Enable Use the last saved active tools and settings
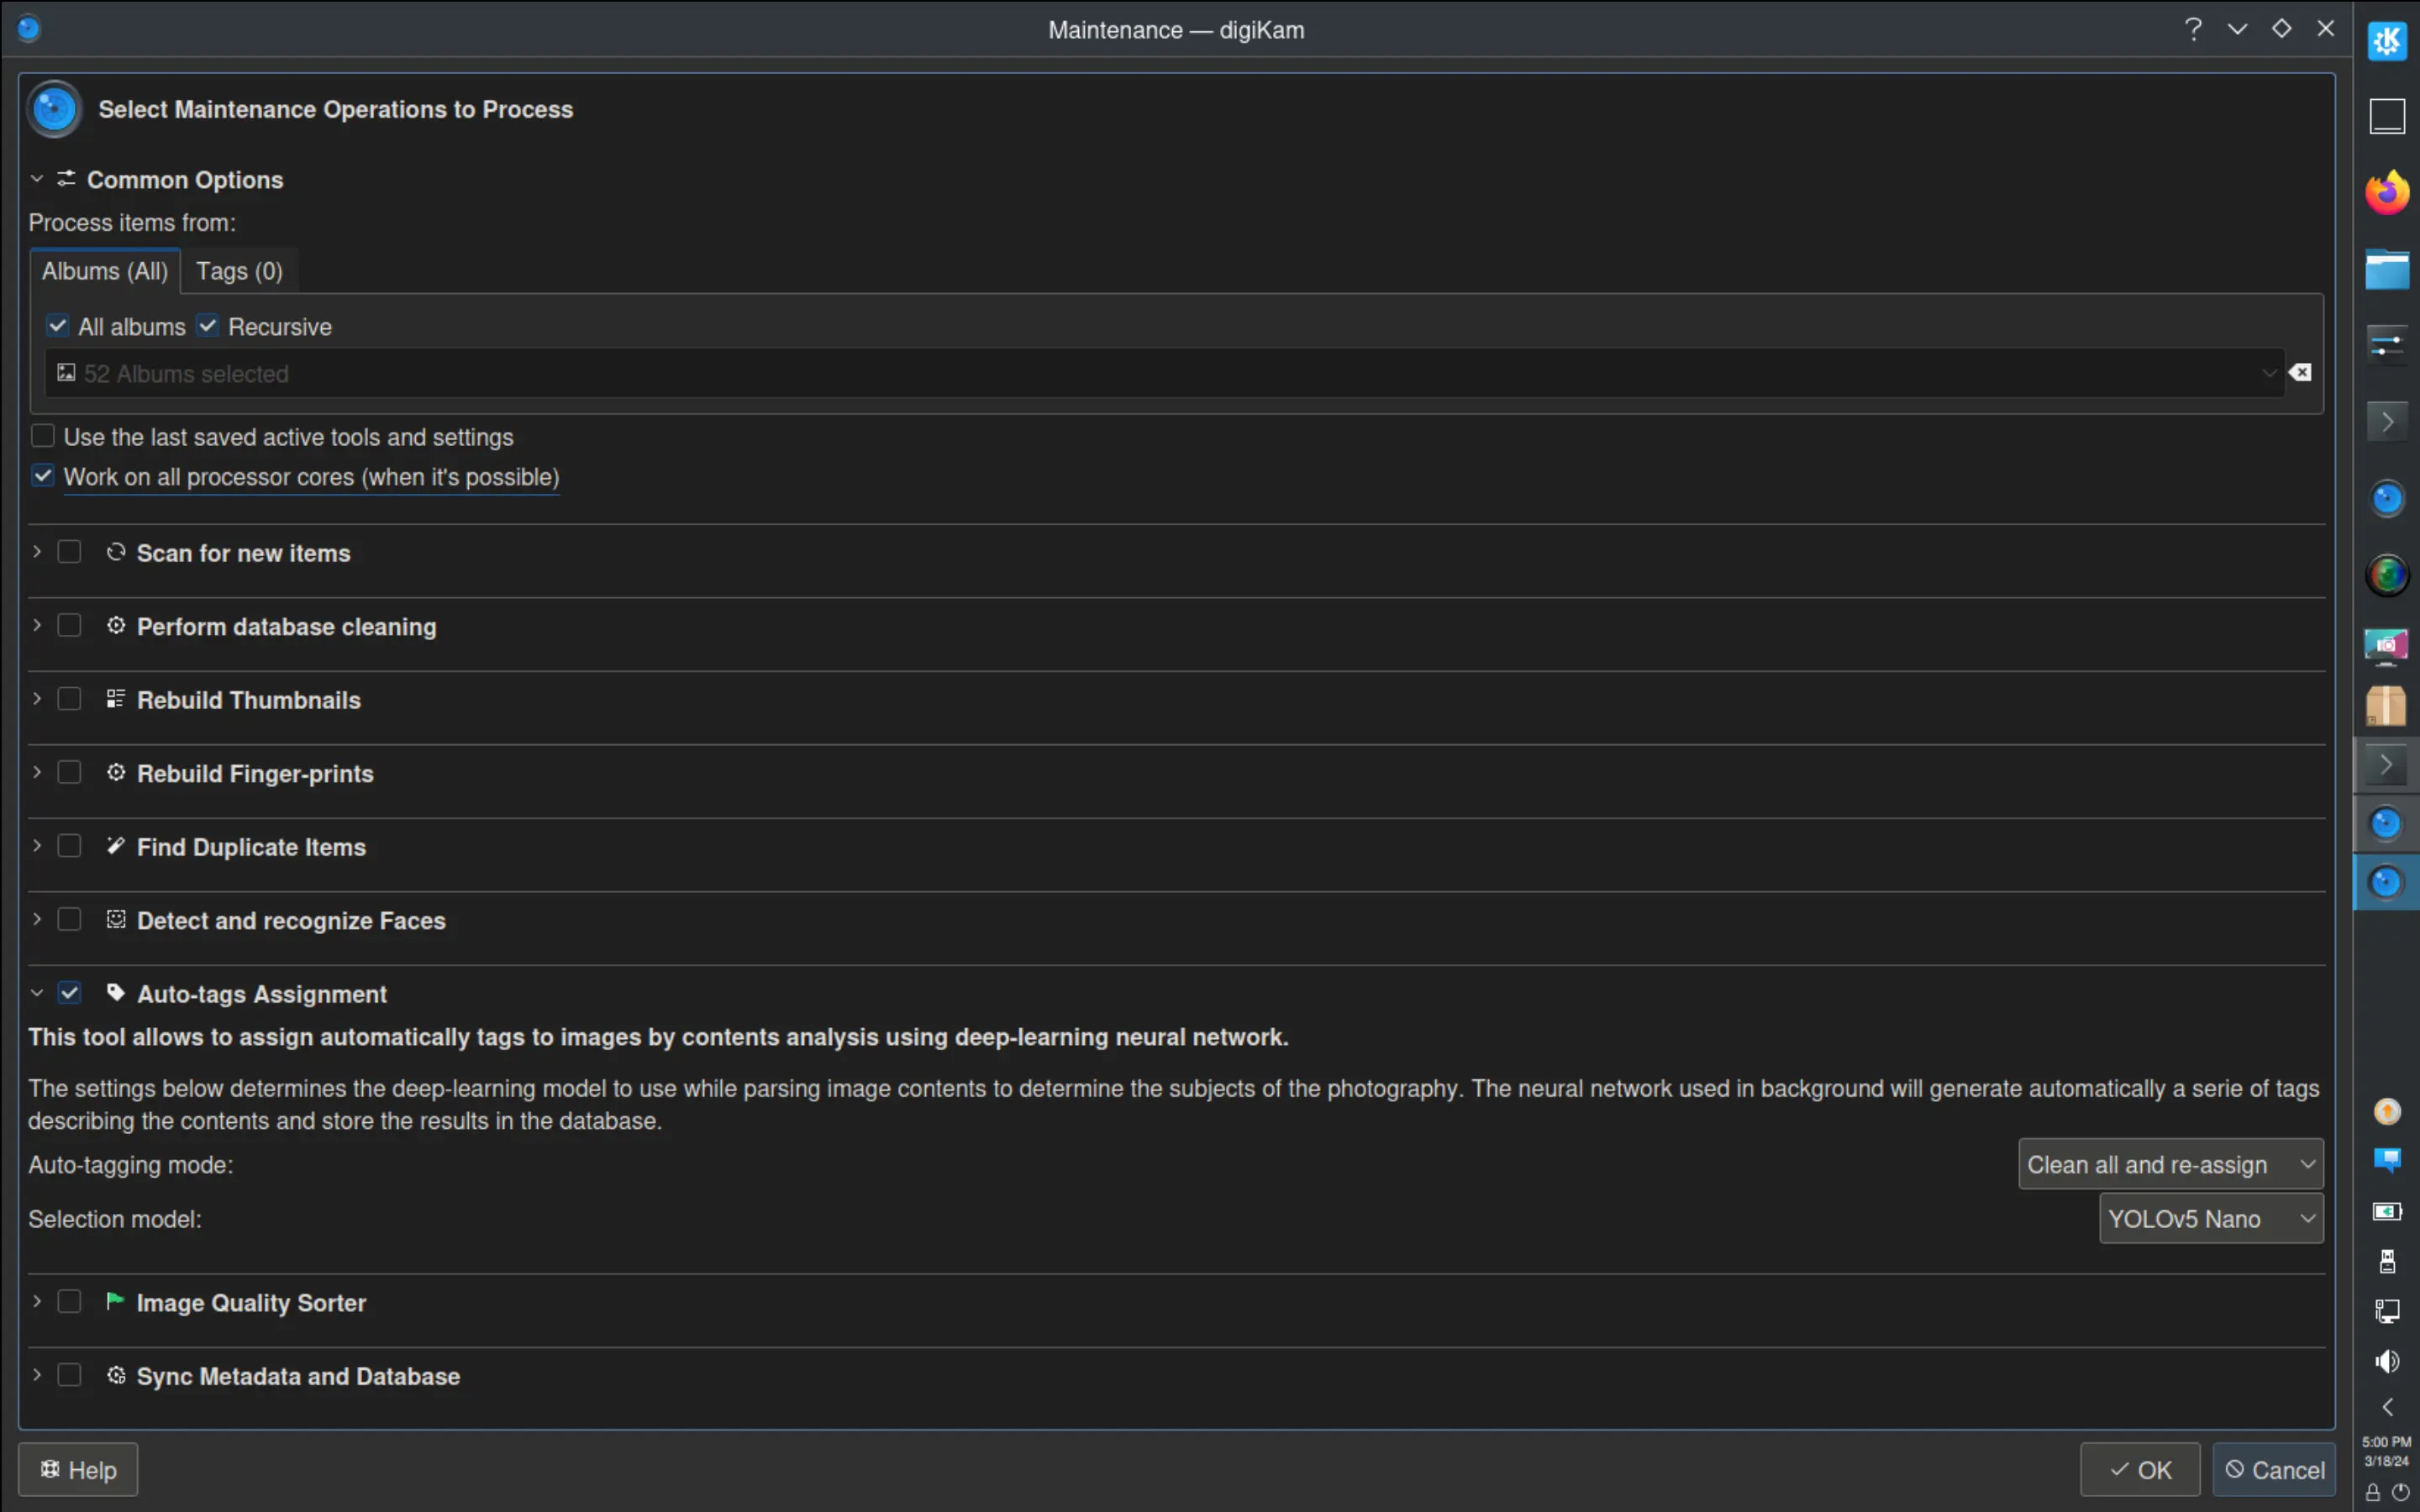The image size is (2420, 1512). tap(43, 435)
